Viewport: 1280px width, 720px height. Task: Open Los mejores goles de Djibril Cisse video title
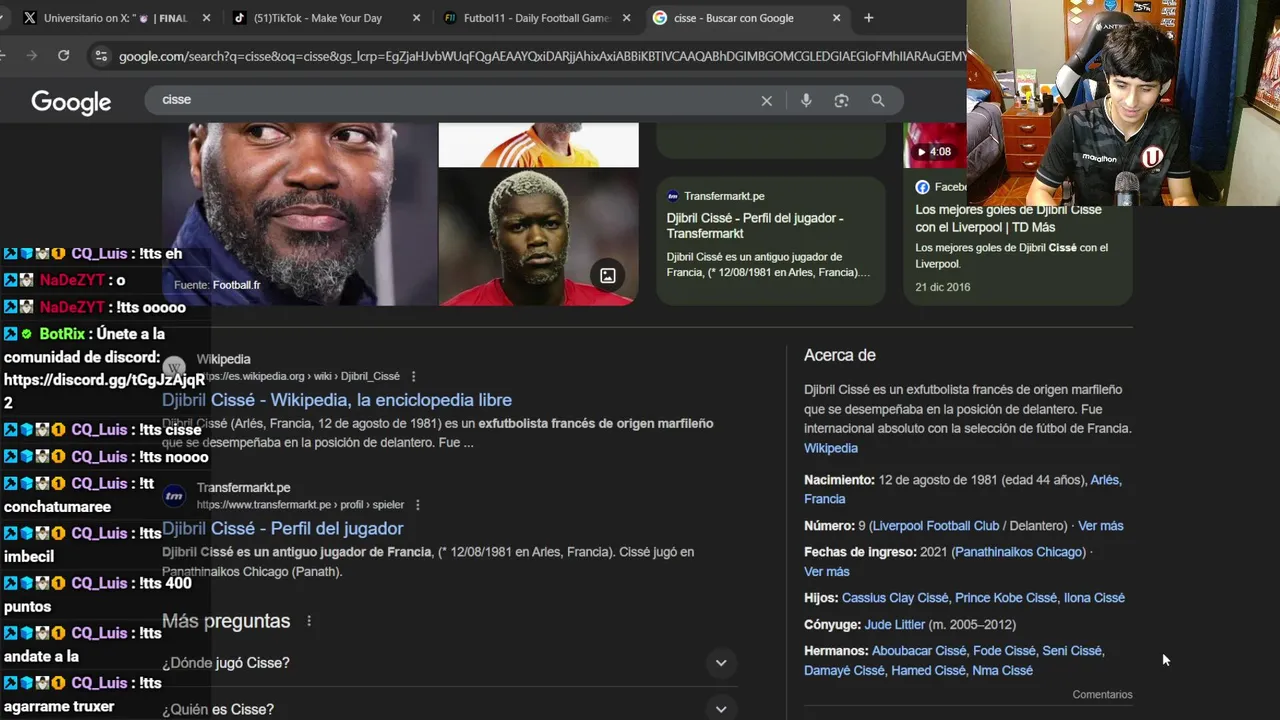pyautogui.click(x=1008, y=219)
